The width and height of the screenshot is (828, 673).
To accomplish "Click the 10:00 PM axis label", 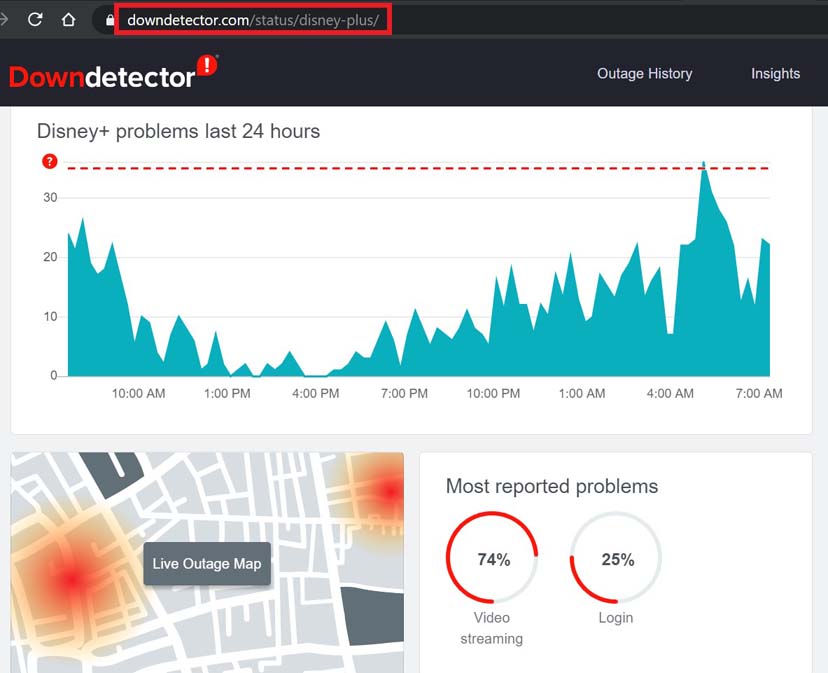I will point(493,394).
